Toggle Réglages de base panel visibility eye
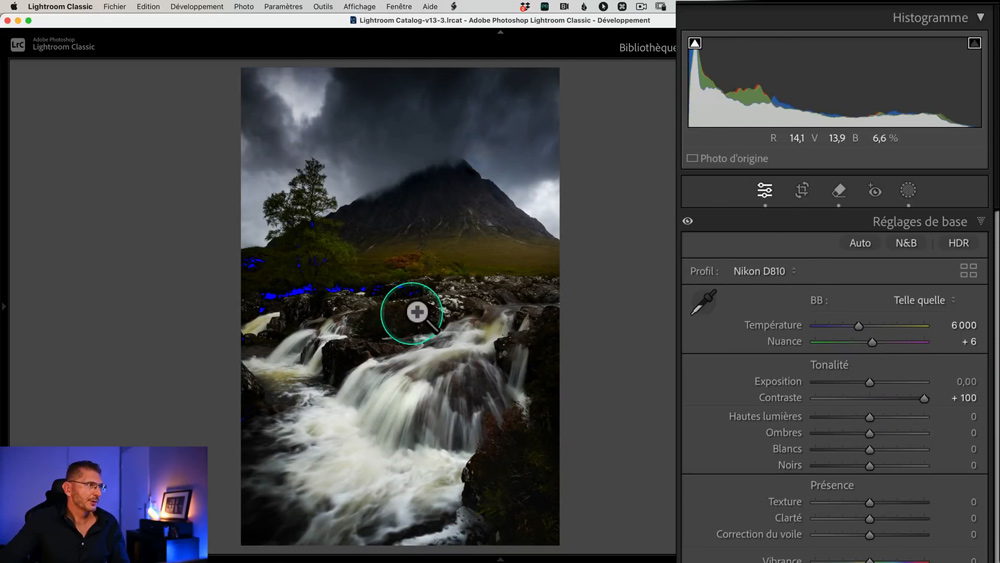This screenshot has width=1000, height=563. (688, 222)
